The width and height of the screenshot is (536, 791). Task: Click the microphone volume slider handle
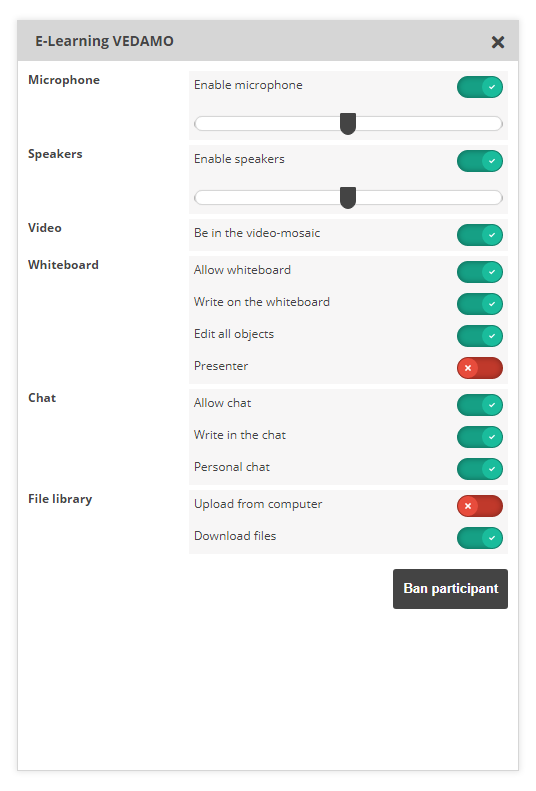(348, 124)
